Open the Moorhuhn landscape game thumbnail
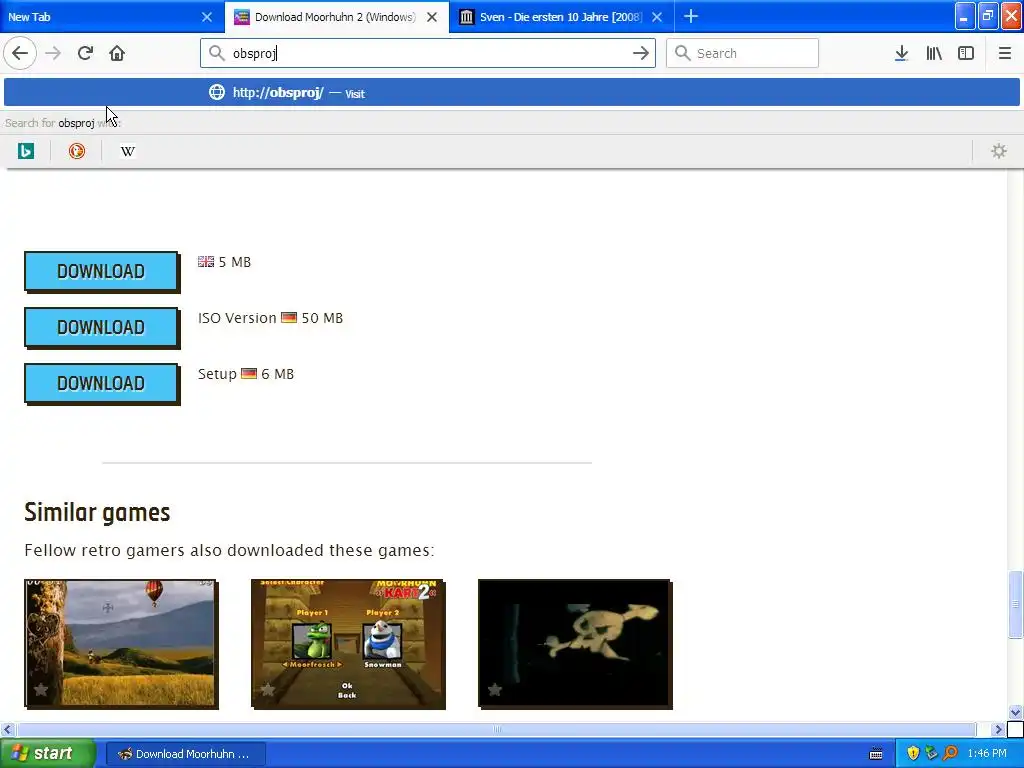Image resolution: width=1024 pixels, height=768 pixels. tap(121, 643)
